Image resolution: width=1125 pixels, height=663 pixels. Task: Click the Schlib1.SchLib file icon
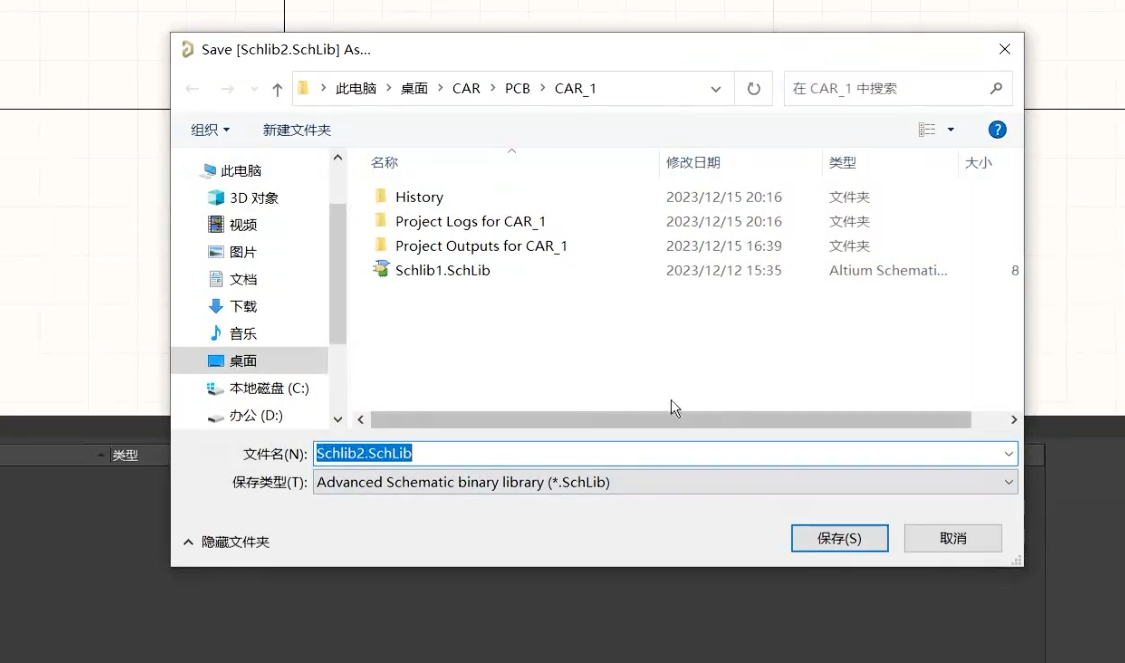coord(381,269)
